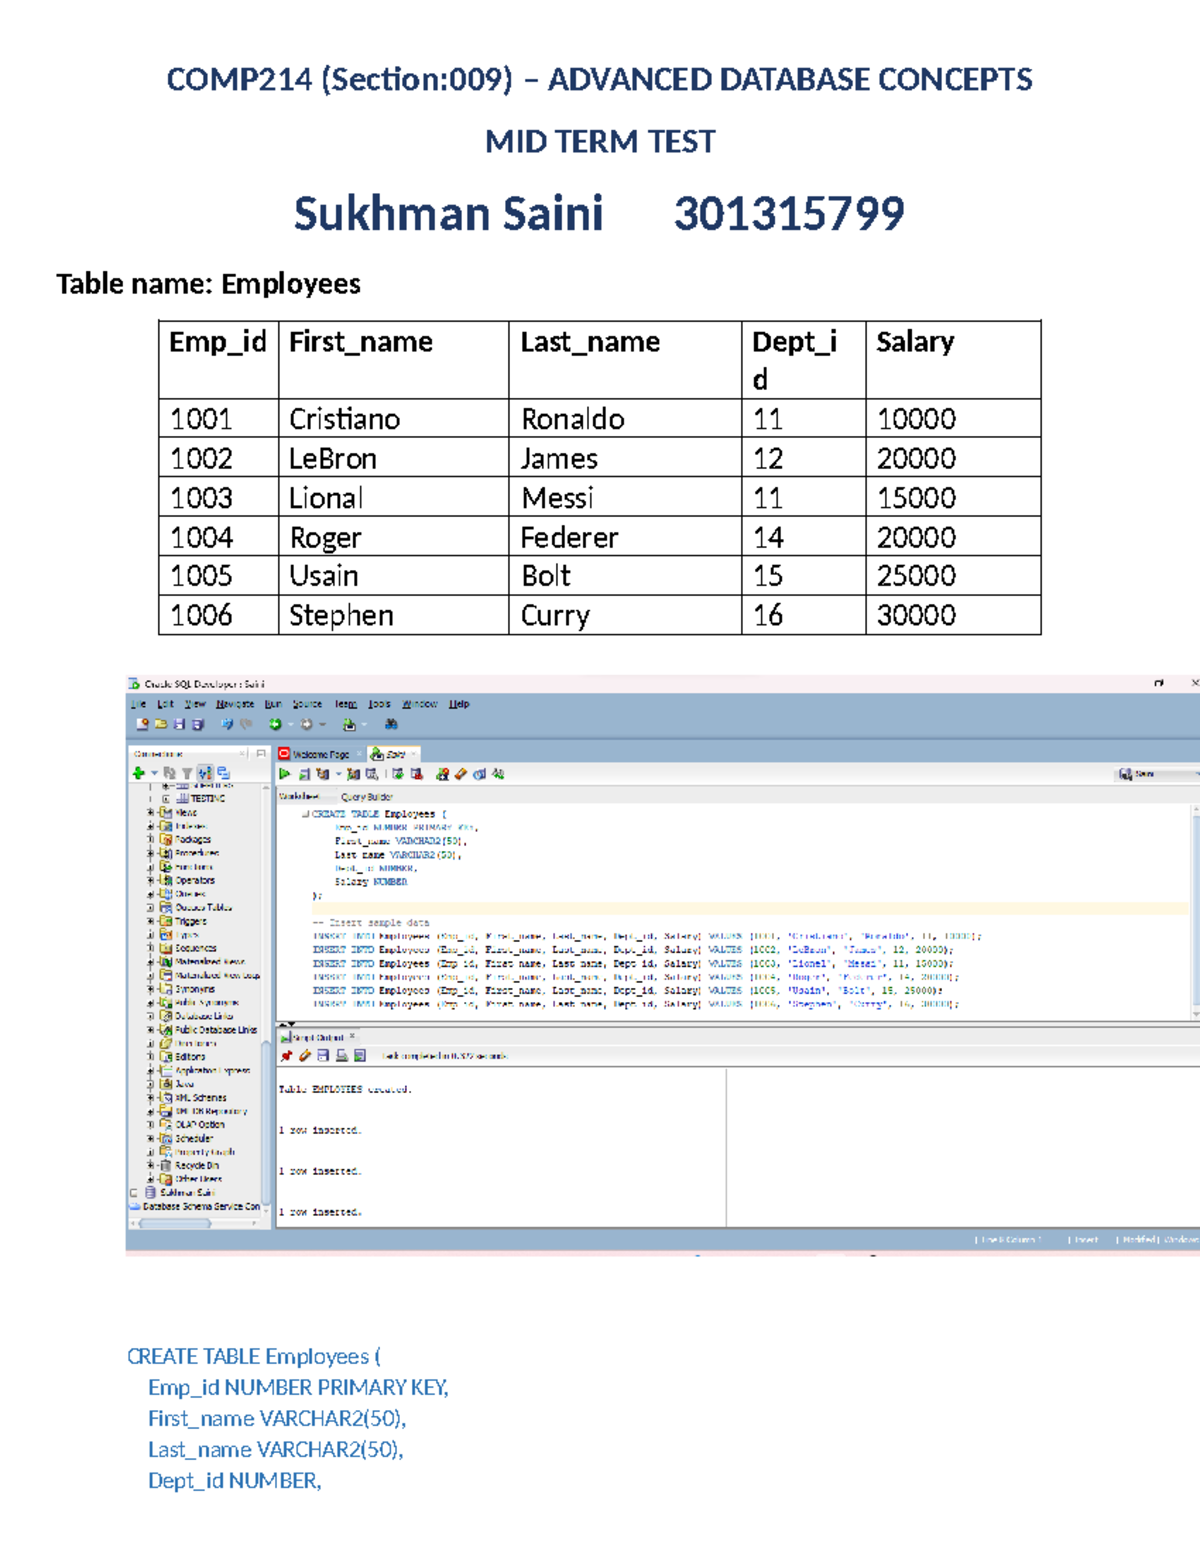Click the Run Script icon
This screenshot has width=1200, height=1553.
click(304, 773)
